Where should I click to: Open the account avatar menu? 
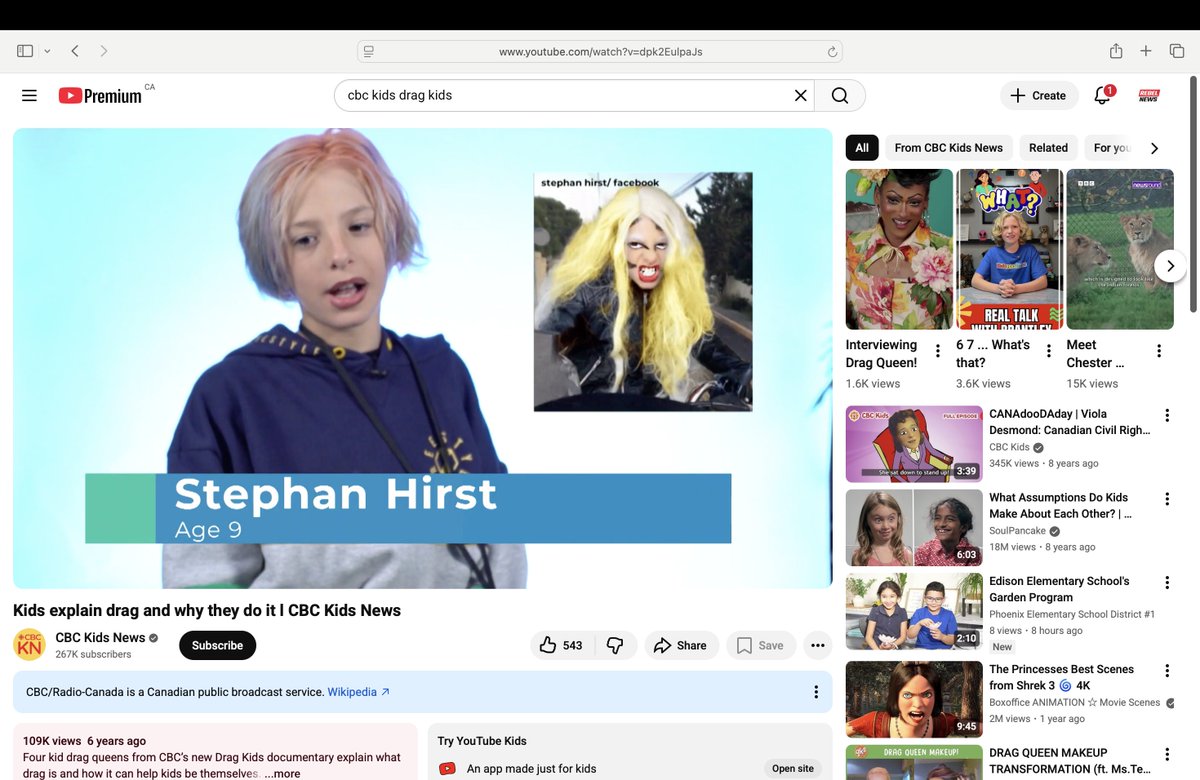(x=1149, y=95)
